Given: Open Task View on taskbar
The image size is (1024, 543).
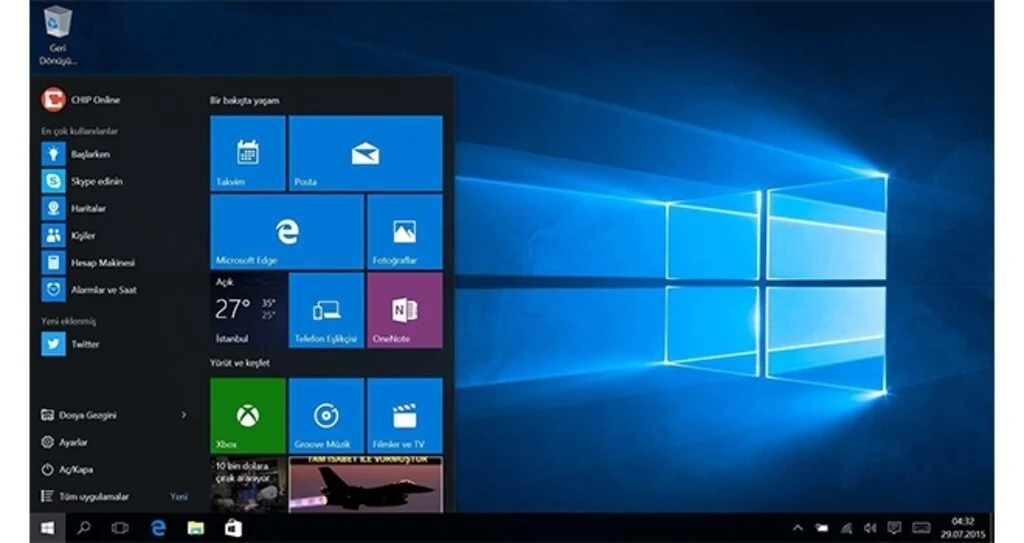Looking at the screenshot, I should (x=120, y=528).
